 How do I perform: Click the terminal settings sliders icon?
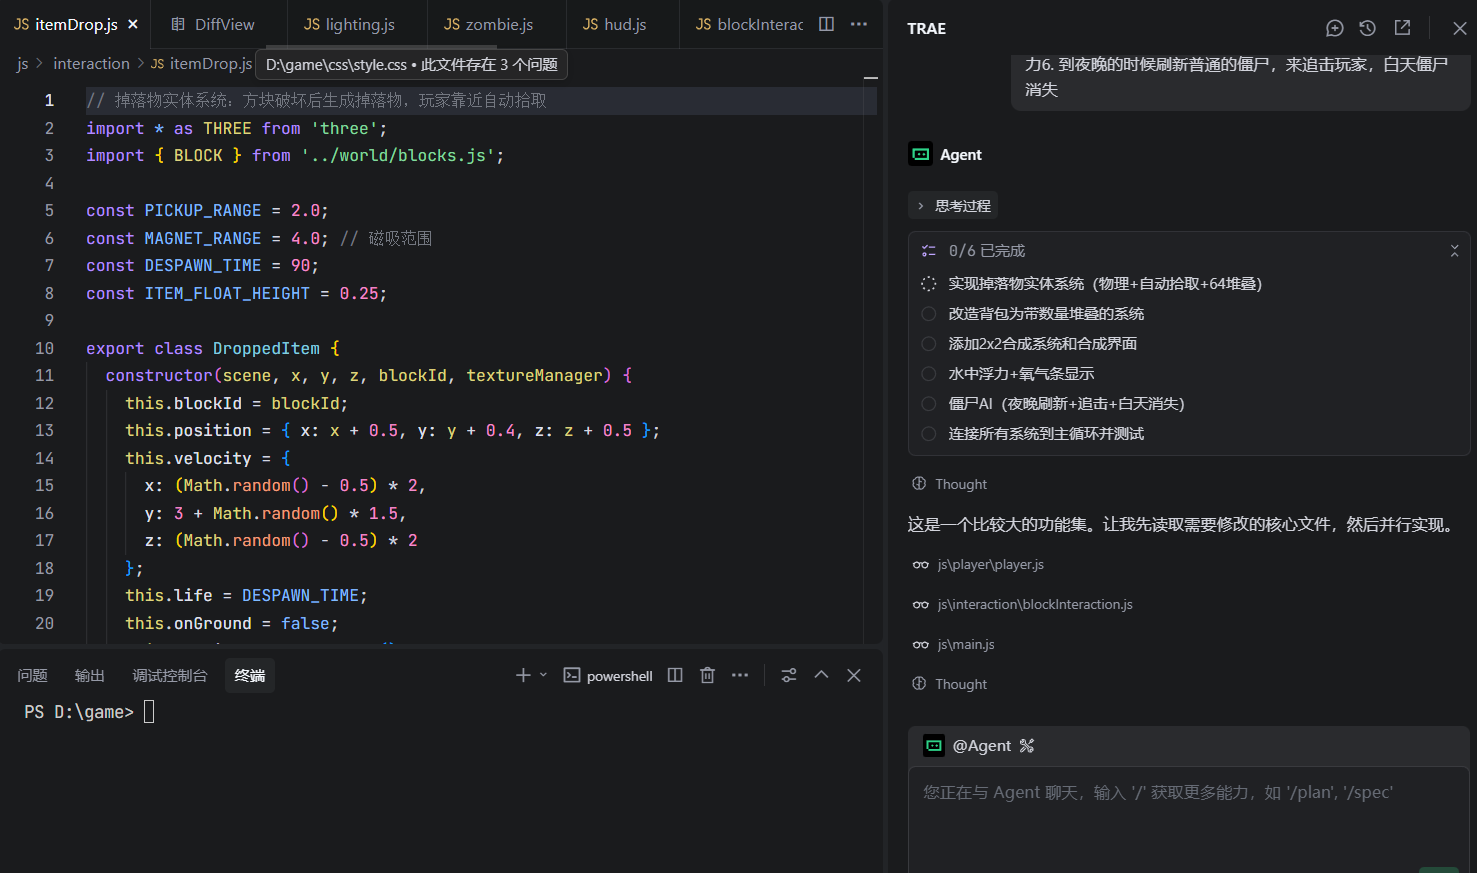[789, 676]
